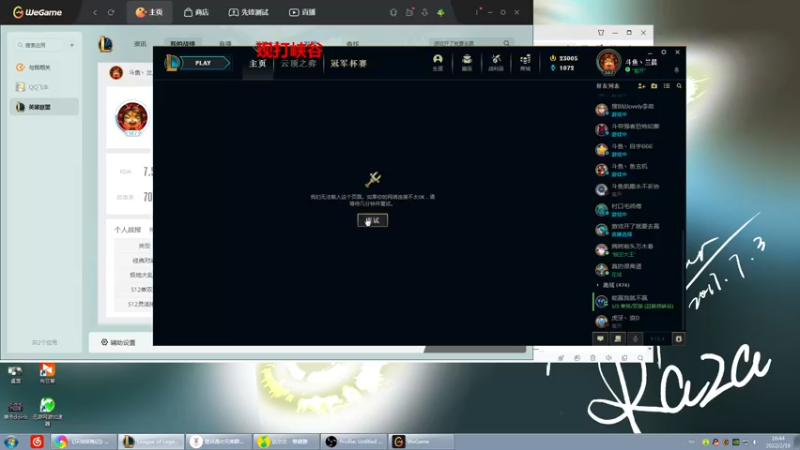Open the store (商城) coins icon
This screenshot has height=450, width=800.
[525, 62]
